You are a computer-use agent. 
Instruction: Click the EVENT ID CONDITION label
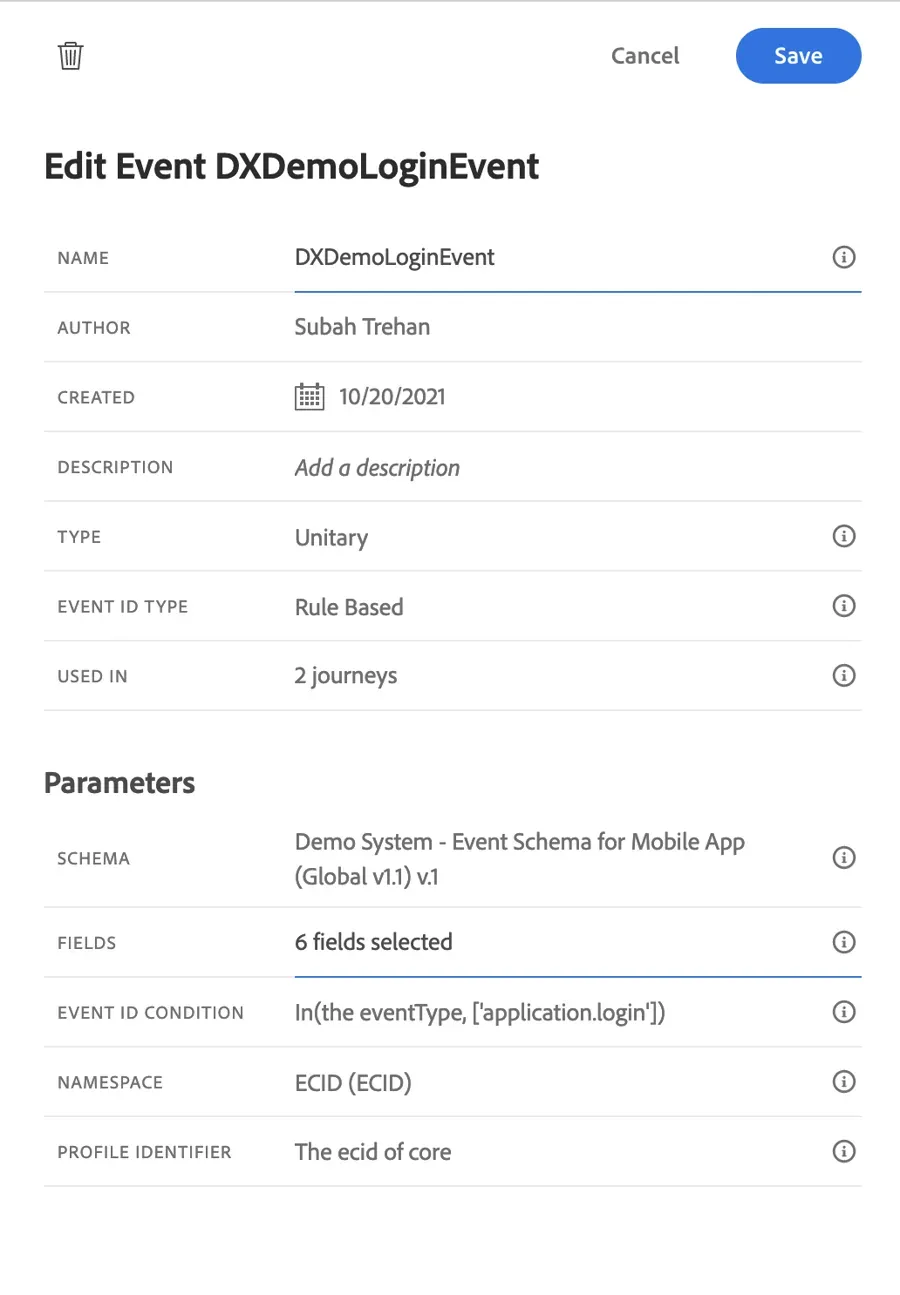tap(151, 1013)
